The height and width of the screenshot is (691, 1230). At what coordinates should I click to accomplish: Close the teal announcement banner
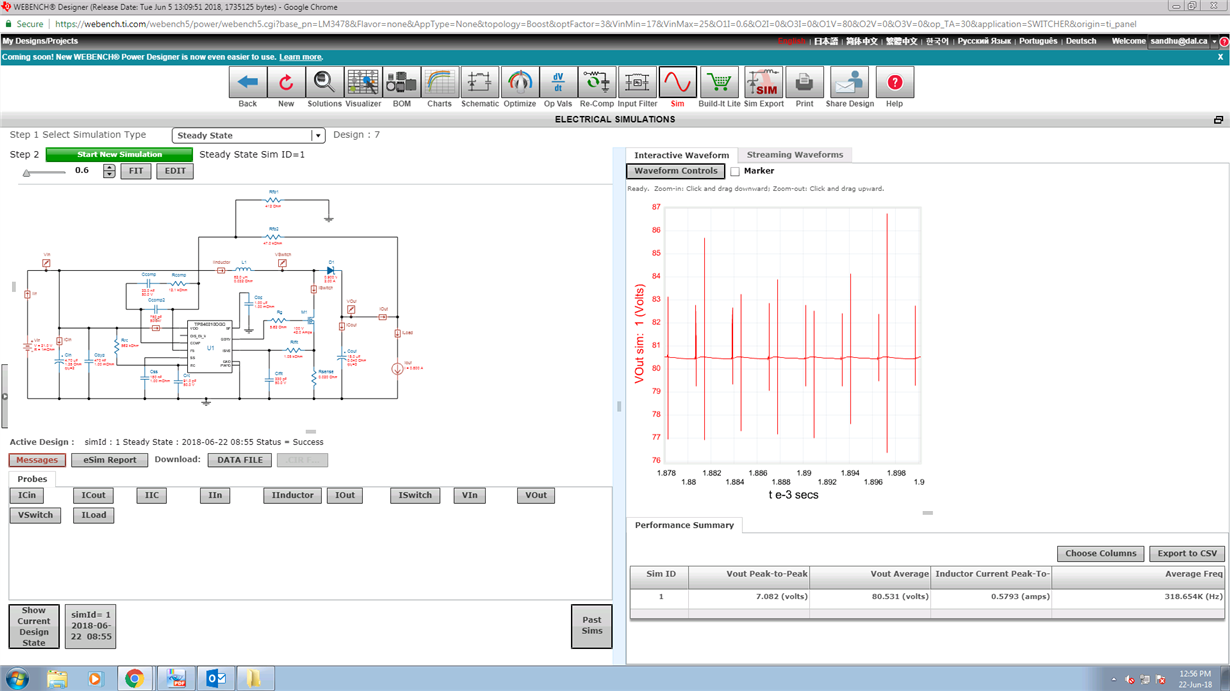click(1219, 57)
